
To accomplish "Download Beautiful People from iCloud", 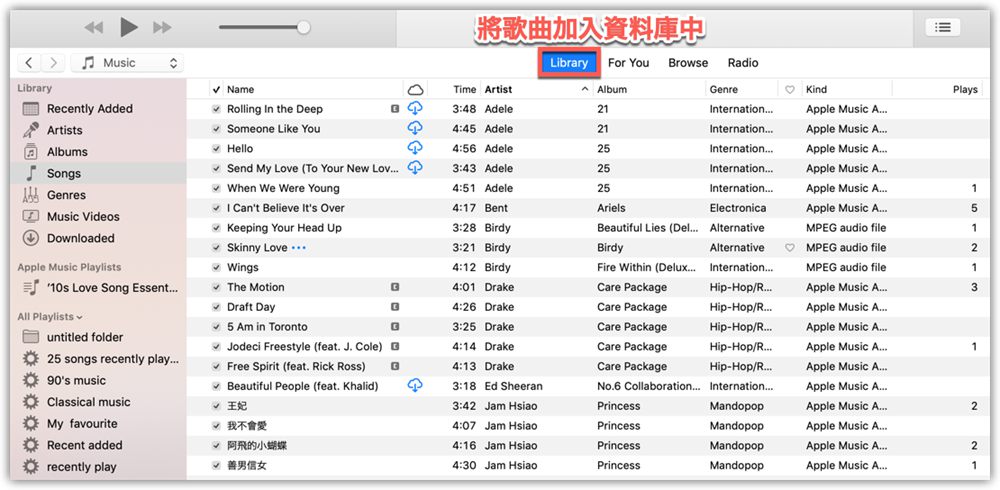I will click(x=415, y=385).
